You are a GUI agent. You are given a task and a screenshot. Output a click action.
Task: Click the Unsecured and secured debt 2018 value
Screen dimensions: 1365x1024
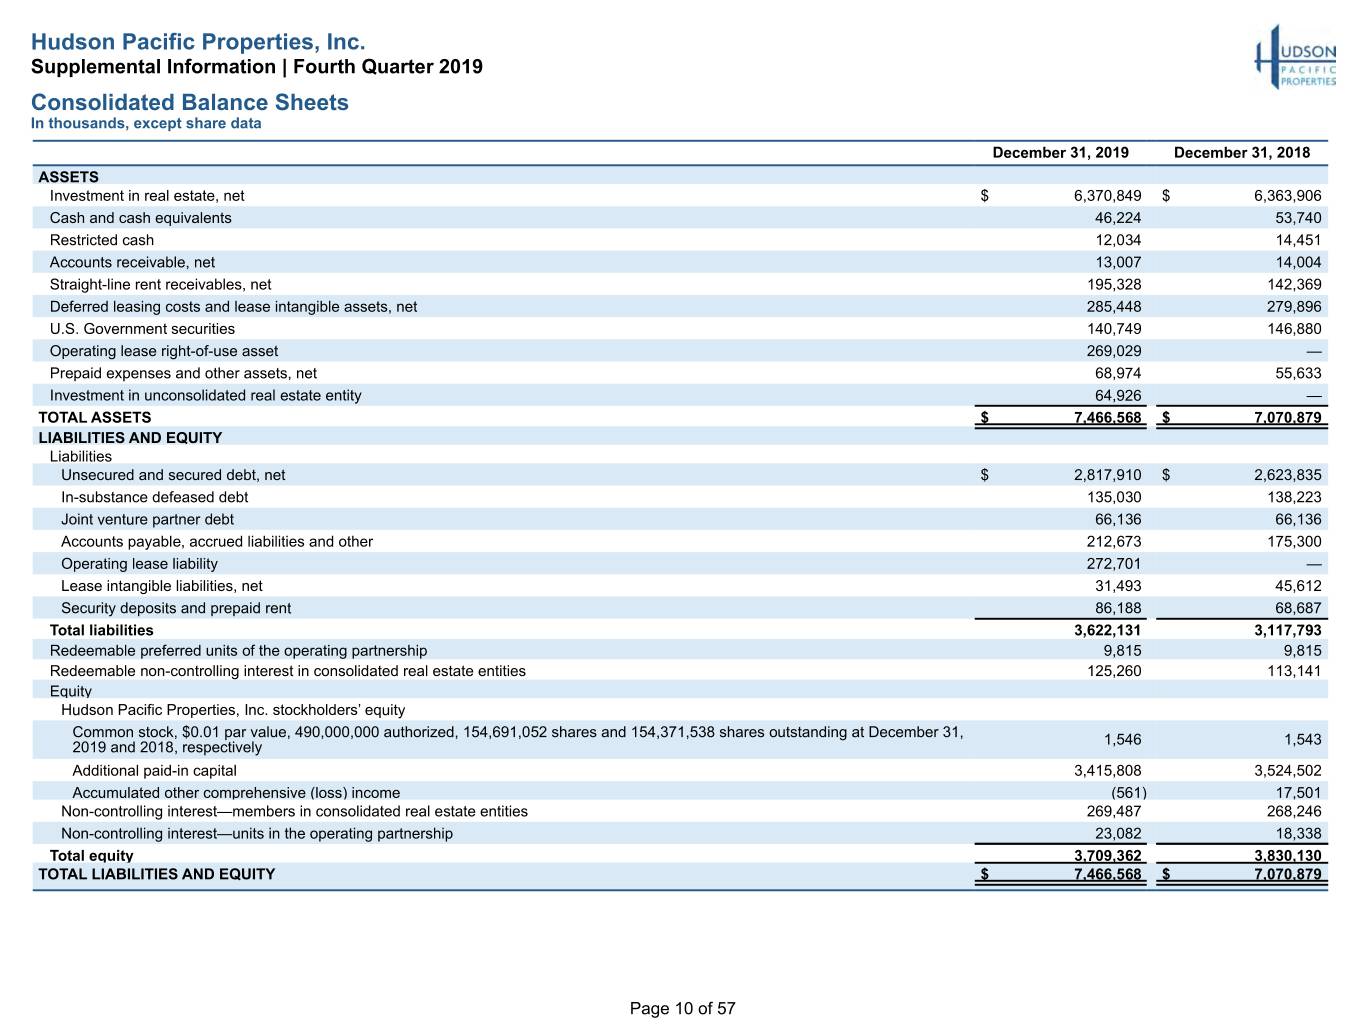coord(1287,475)
